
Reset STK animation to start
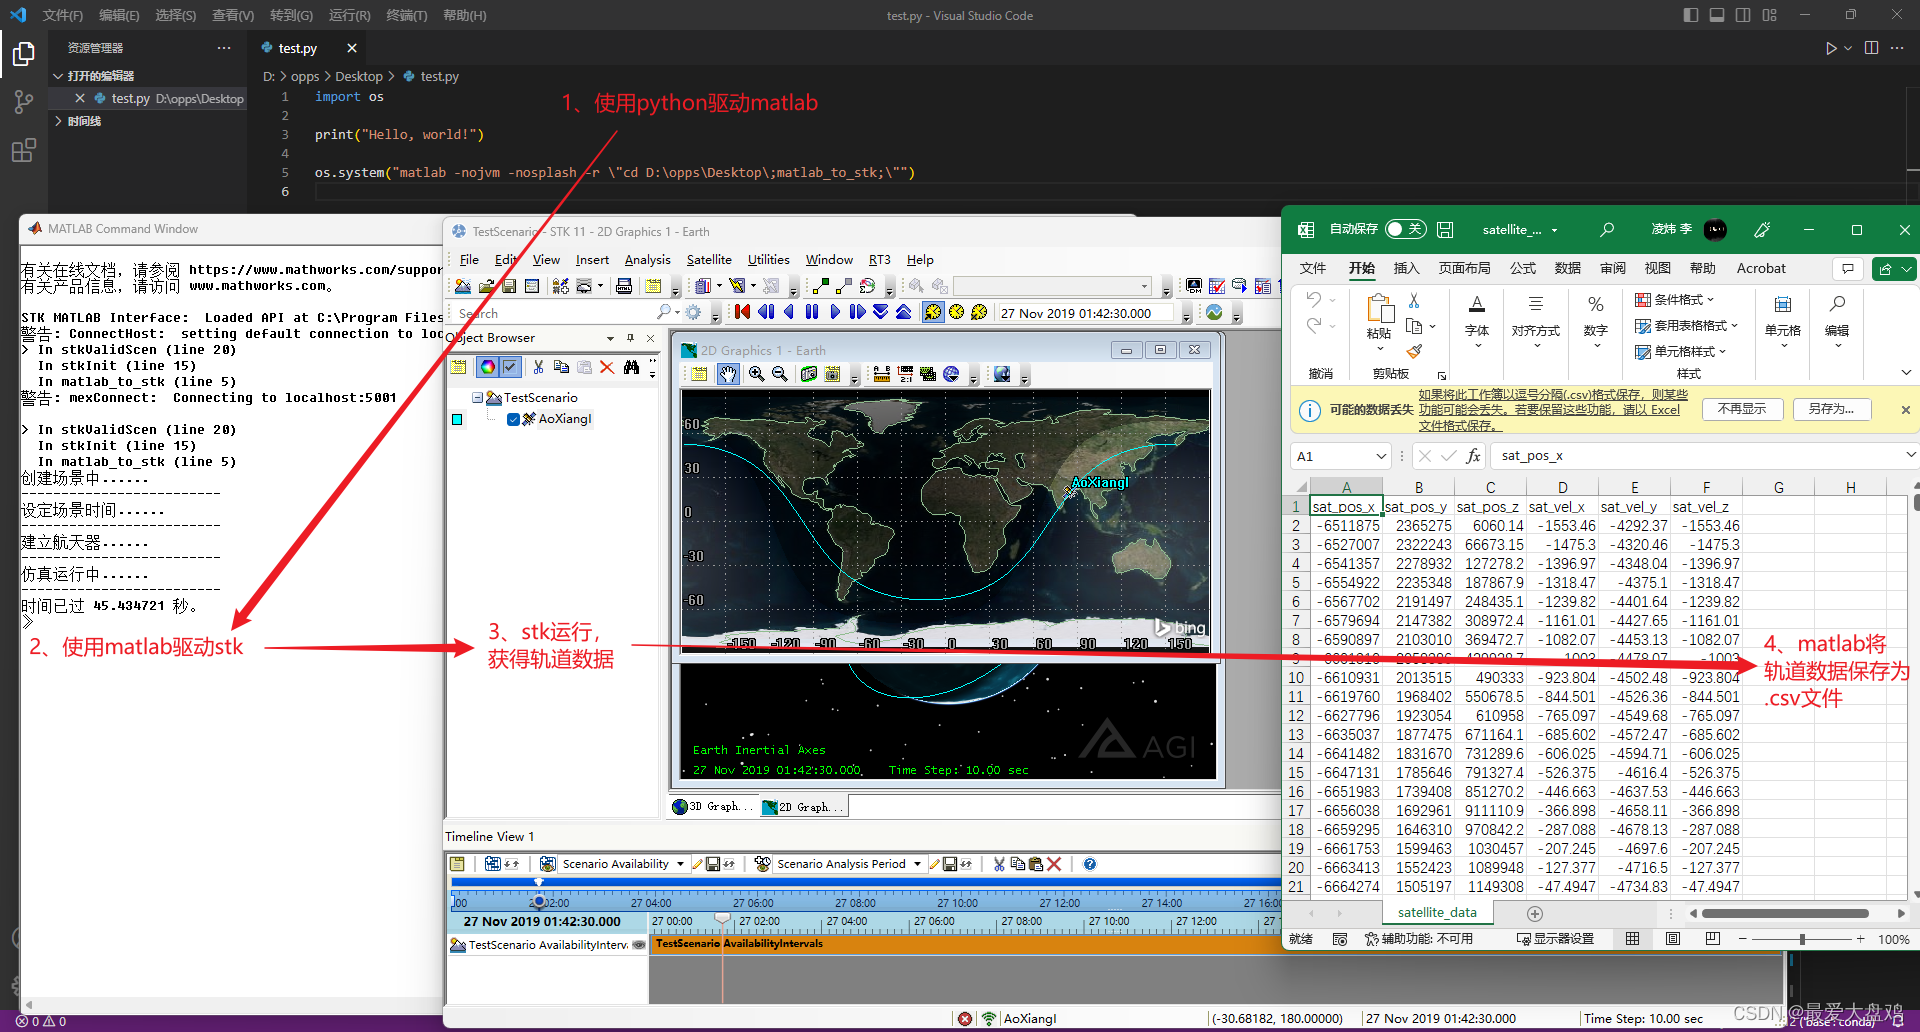point(742,313)
